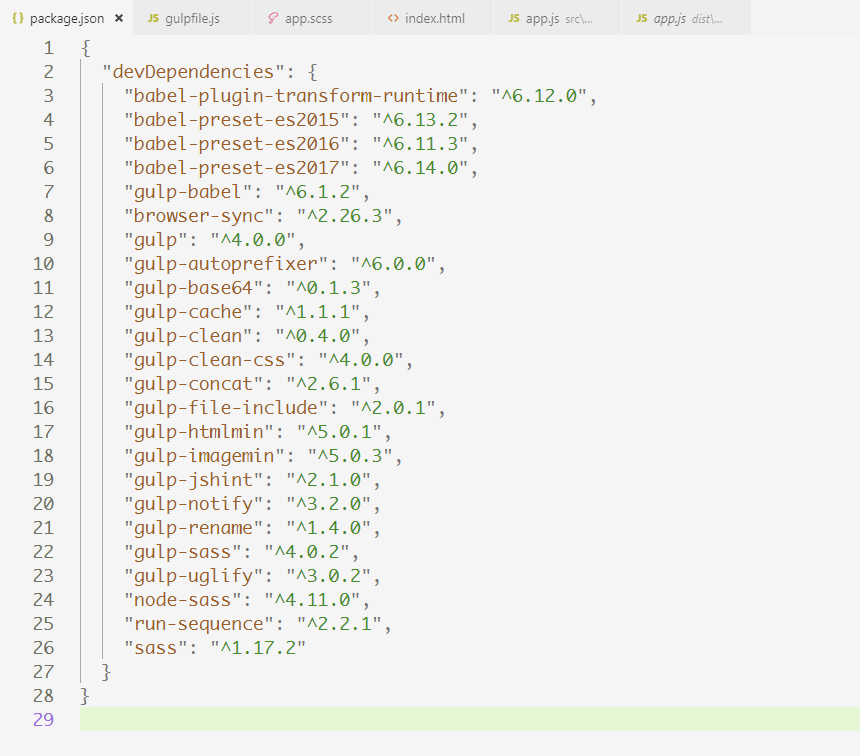Viewport: 860px width, 756px height.
Task: Click the "browser-sync" key
Action: tap(199, 216)
